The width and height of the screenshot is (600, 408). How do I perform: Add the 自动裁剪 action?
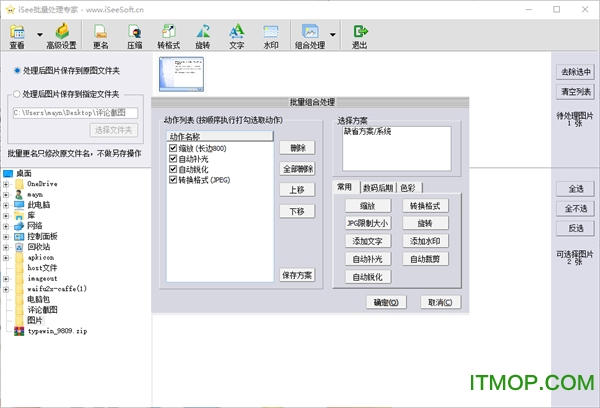tap(425, 259)
